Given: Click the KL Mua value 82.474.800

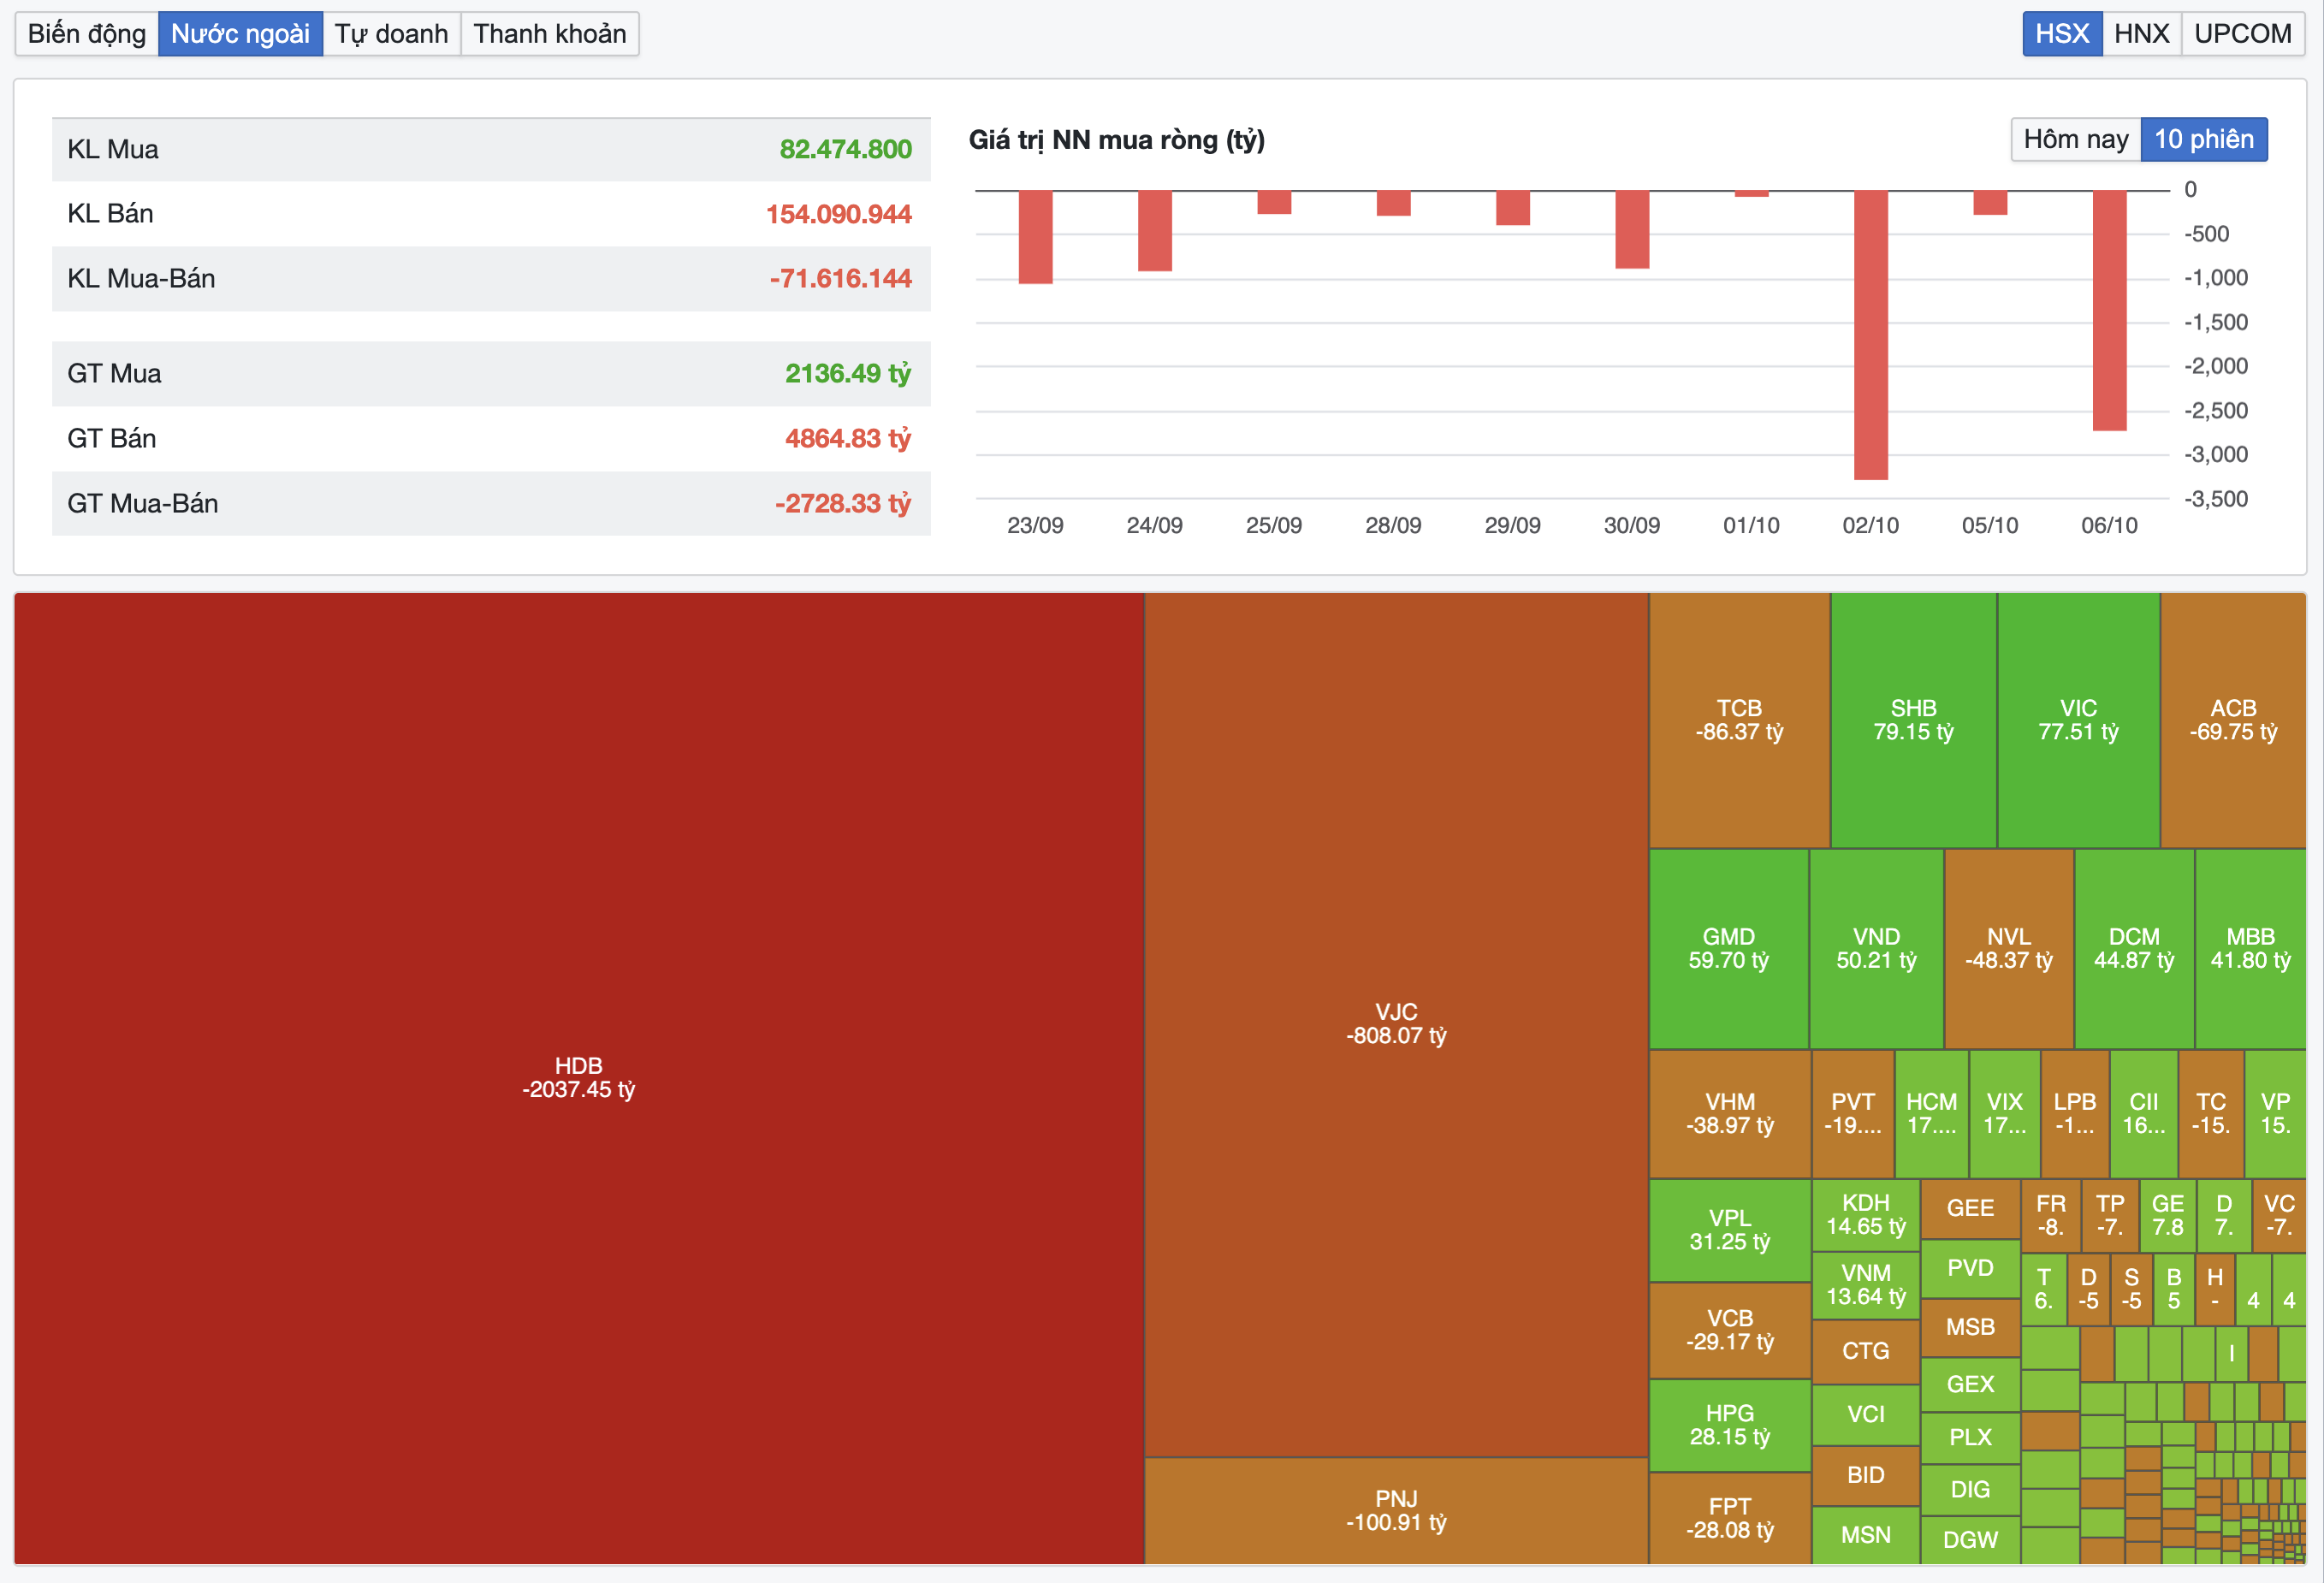Looking at the screenshot, I should [x=846, y=150].
